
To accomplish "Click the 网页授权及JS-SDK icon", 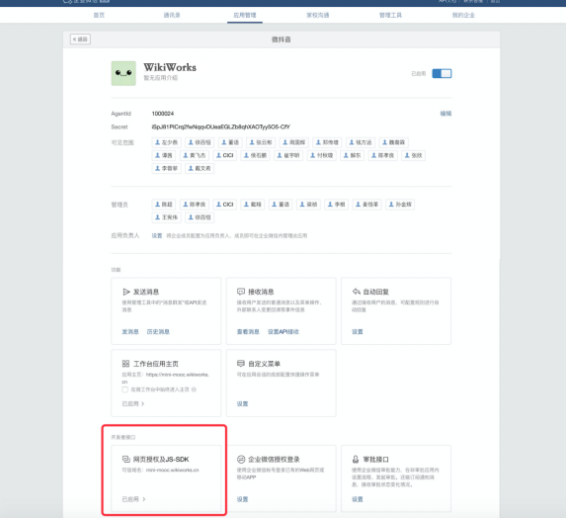I will [x=126, y=459].
